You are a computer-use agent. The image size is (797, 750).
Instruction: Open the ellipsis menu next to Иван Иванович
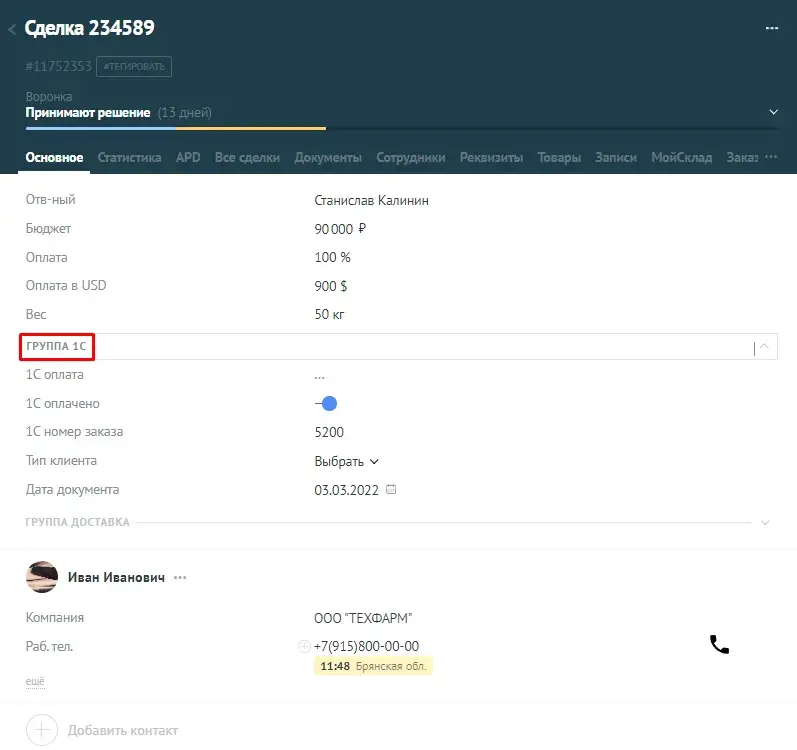pyautogui.click(x=180, y=578)
